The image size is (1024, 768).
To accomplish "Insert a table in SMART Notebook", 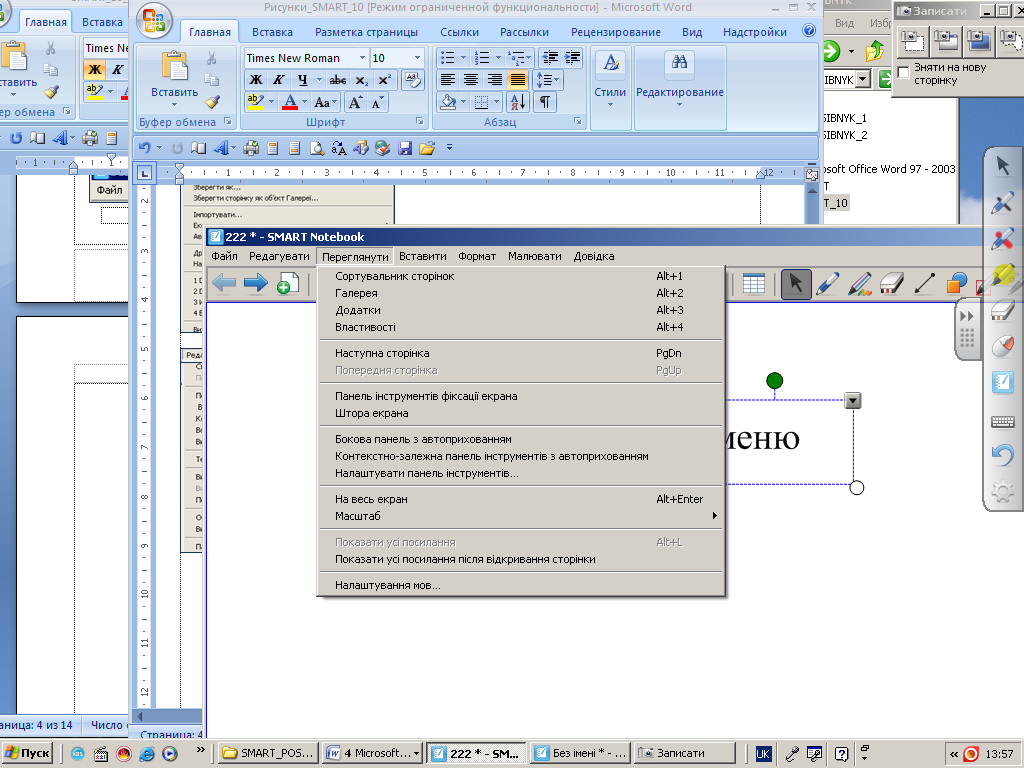I will click(x=753, y=285).
